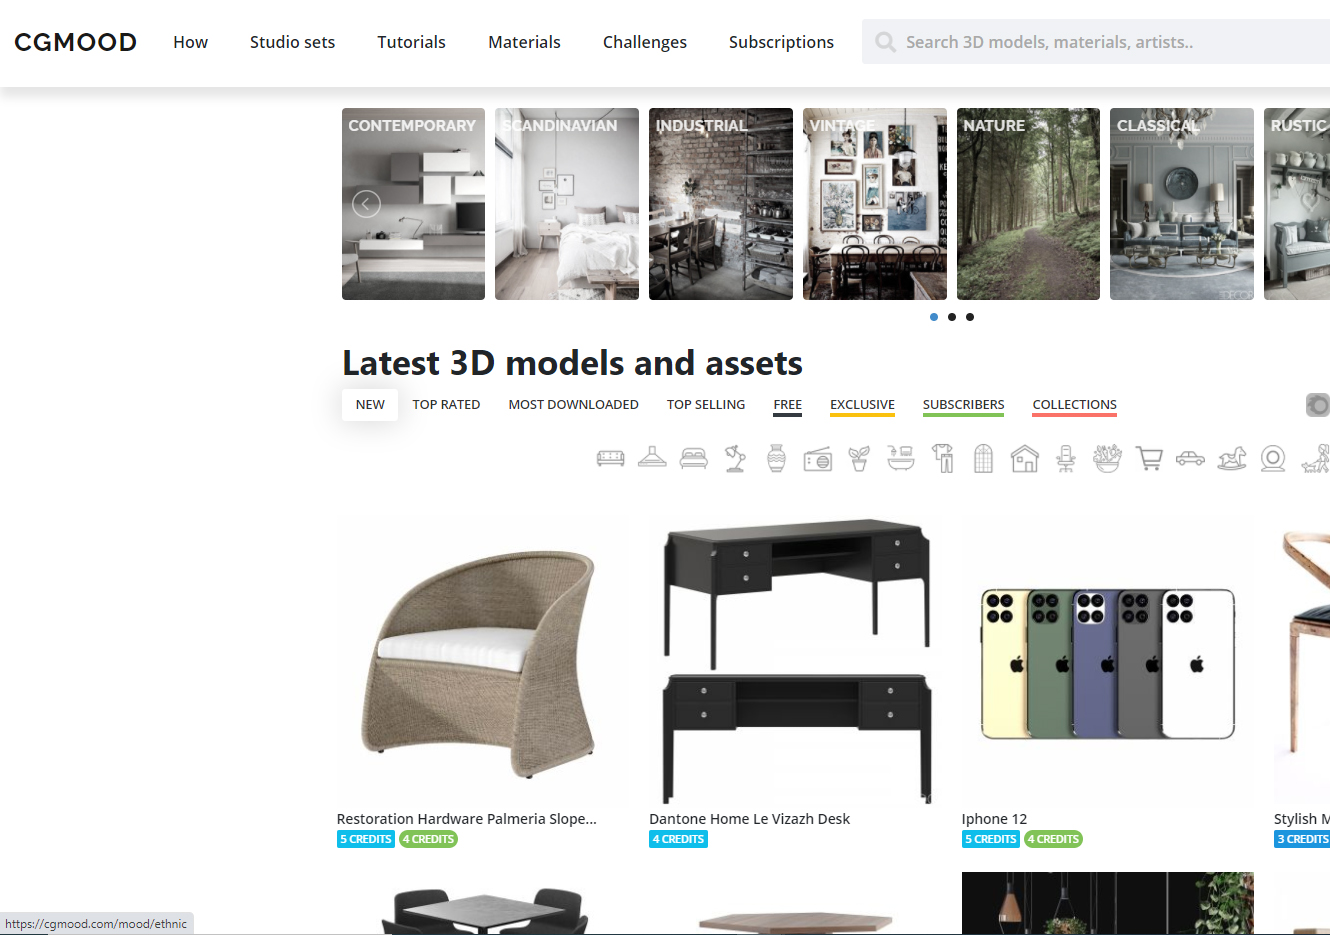Filter by the car vehicles category icon

pyautogui.click(x=1190, y=459)
